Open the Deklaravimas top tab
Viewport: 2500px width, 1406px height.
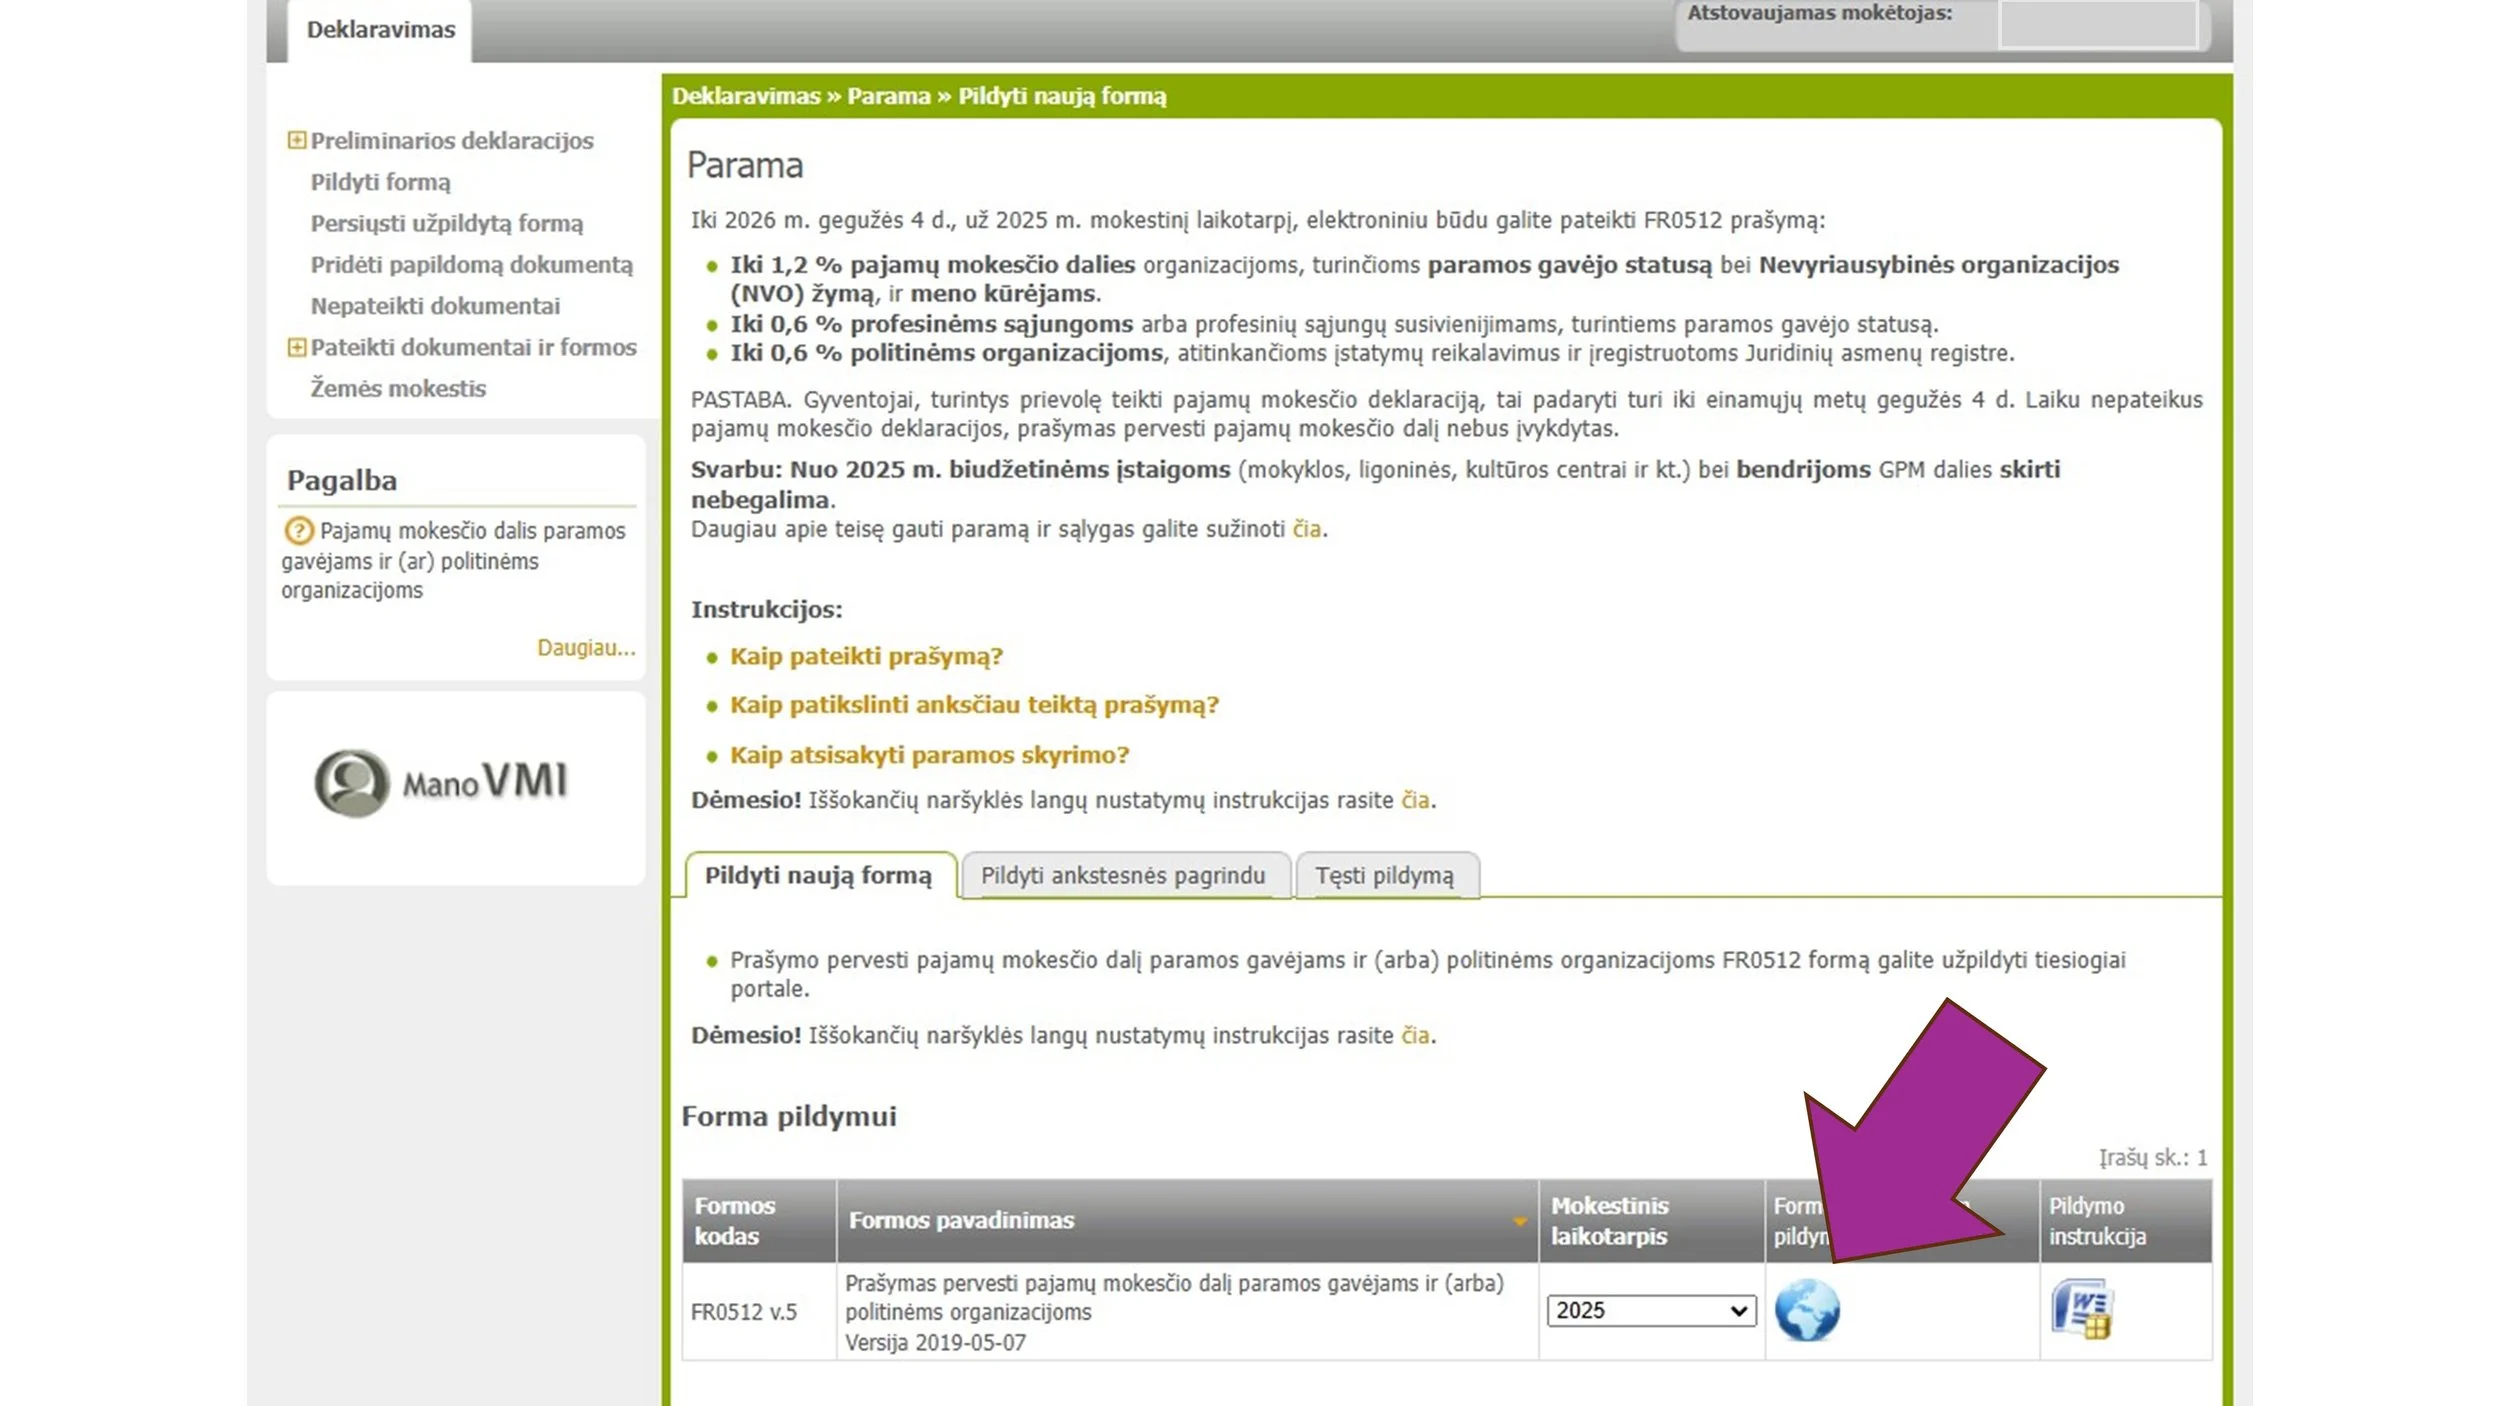[x=380, y=30]
